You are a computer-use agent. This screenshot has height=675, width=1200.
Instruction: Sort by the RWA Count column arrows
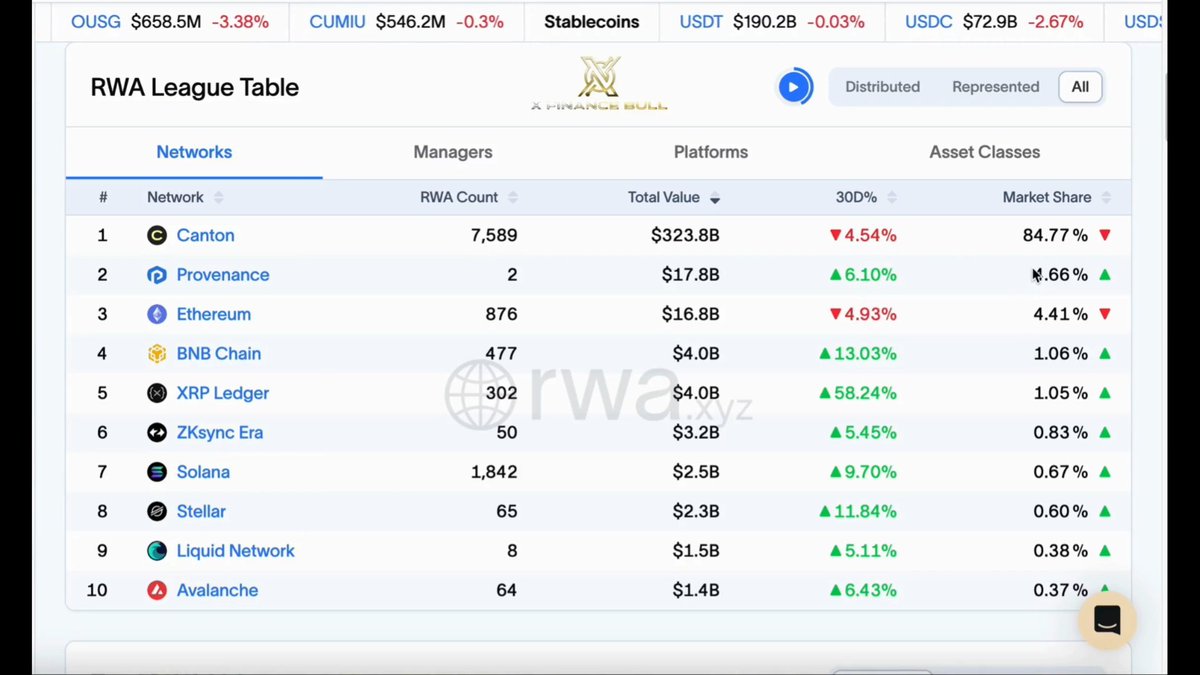point(513,198)
